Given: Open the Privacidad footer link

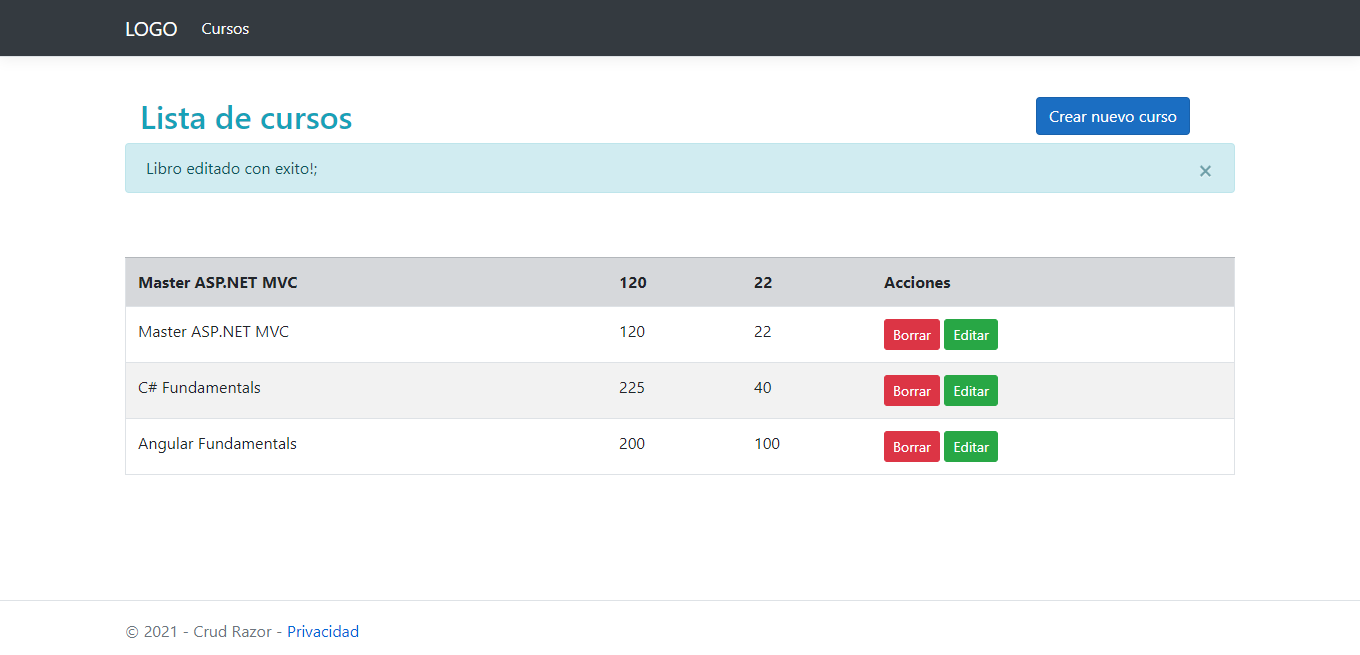Looking at the screenshot, I should click(323, 632).
